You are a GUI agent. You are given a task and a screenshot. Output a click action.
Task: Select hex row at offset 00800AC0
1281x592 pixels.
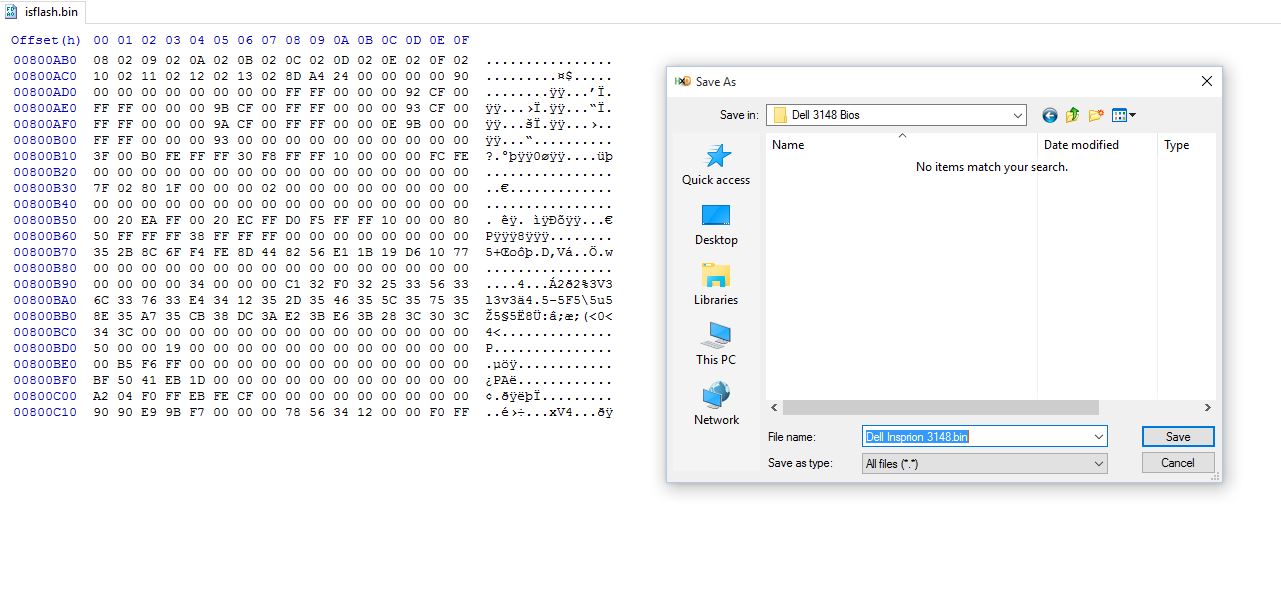coord(312,77)
